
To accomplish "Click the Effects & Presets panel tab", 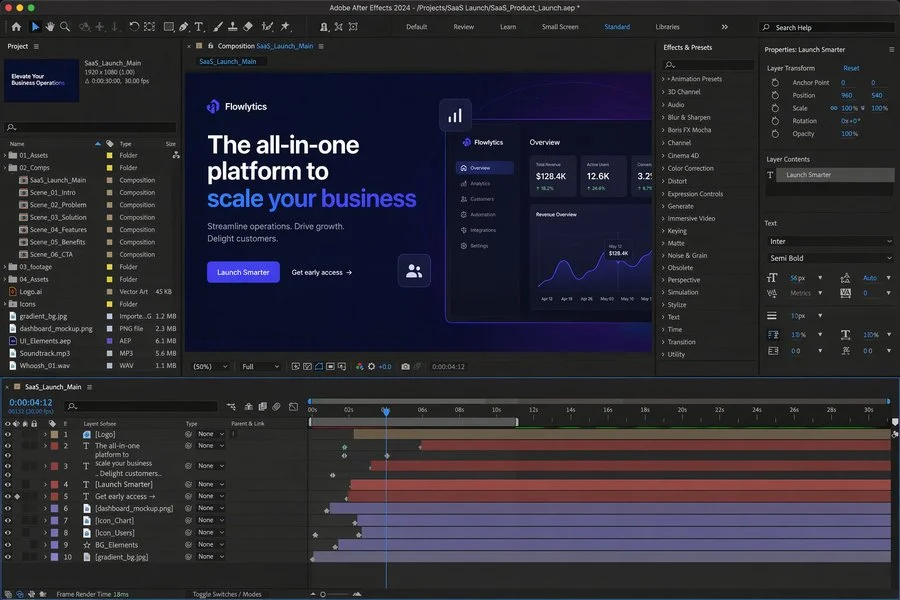I will [686, 46].
